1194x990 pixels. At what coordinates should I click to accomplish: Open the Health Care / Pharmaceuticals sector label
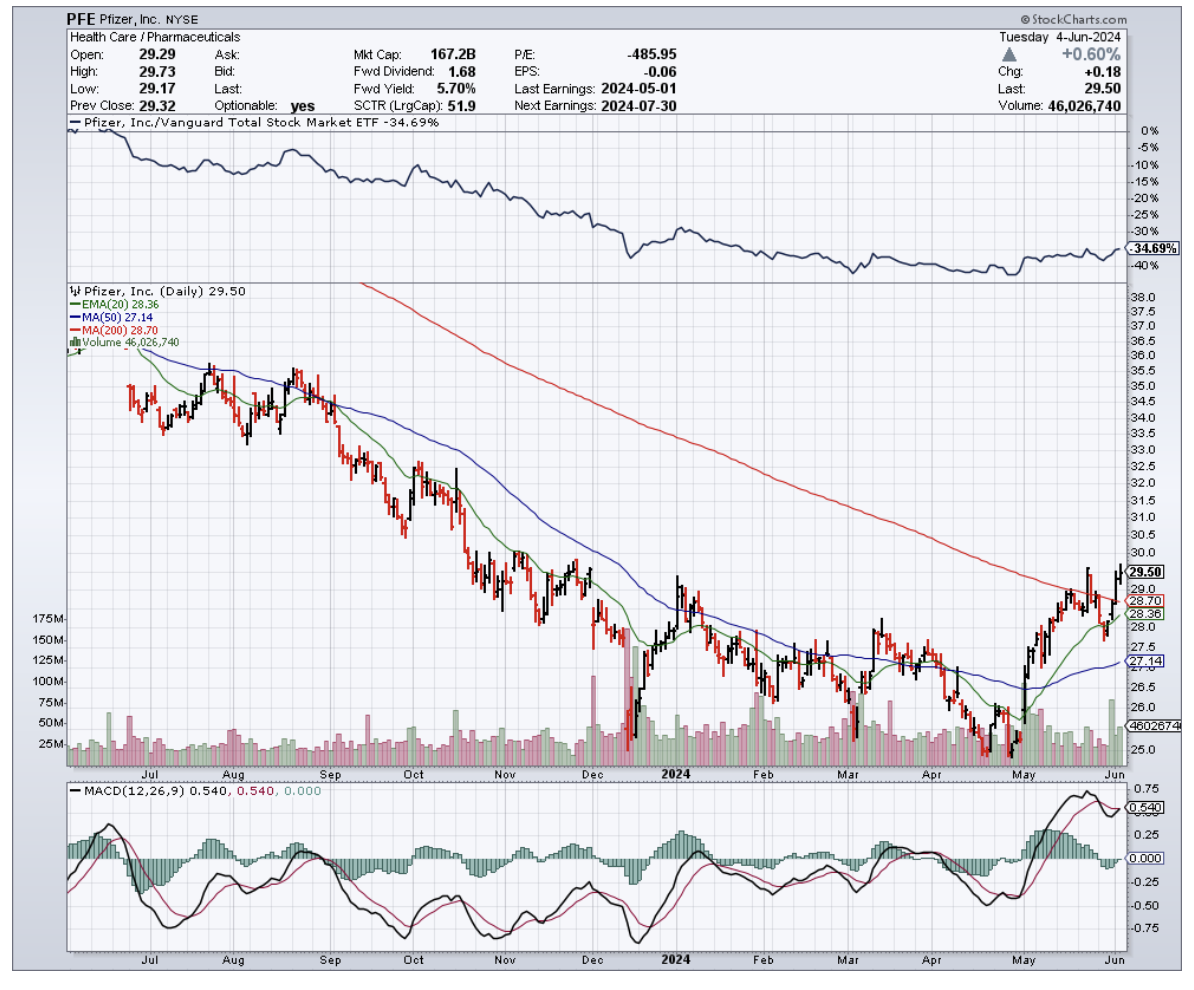point(155,37)
